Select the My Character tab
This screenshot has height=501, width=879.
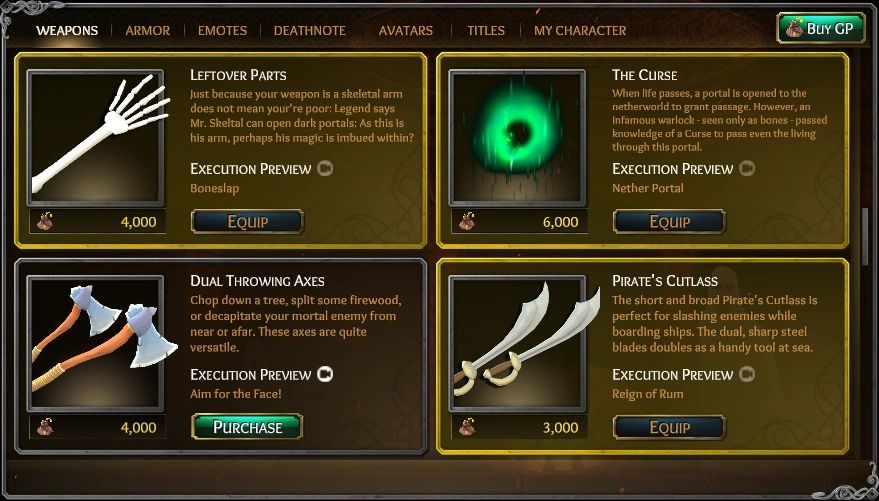tap(580, 30)
